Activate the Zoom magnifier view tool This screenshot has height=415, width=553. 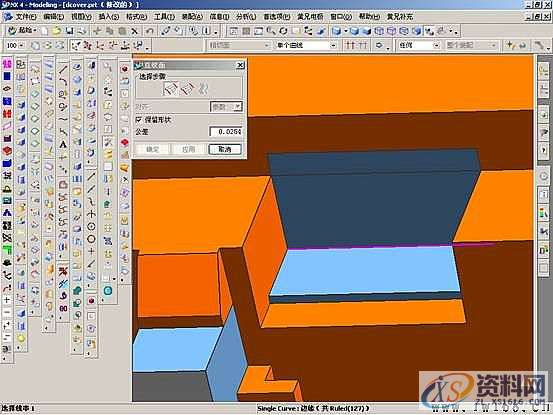click(271, 31)
